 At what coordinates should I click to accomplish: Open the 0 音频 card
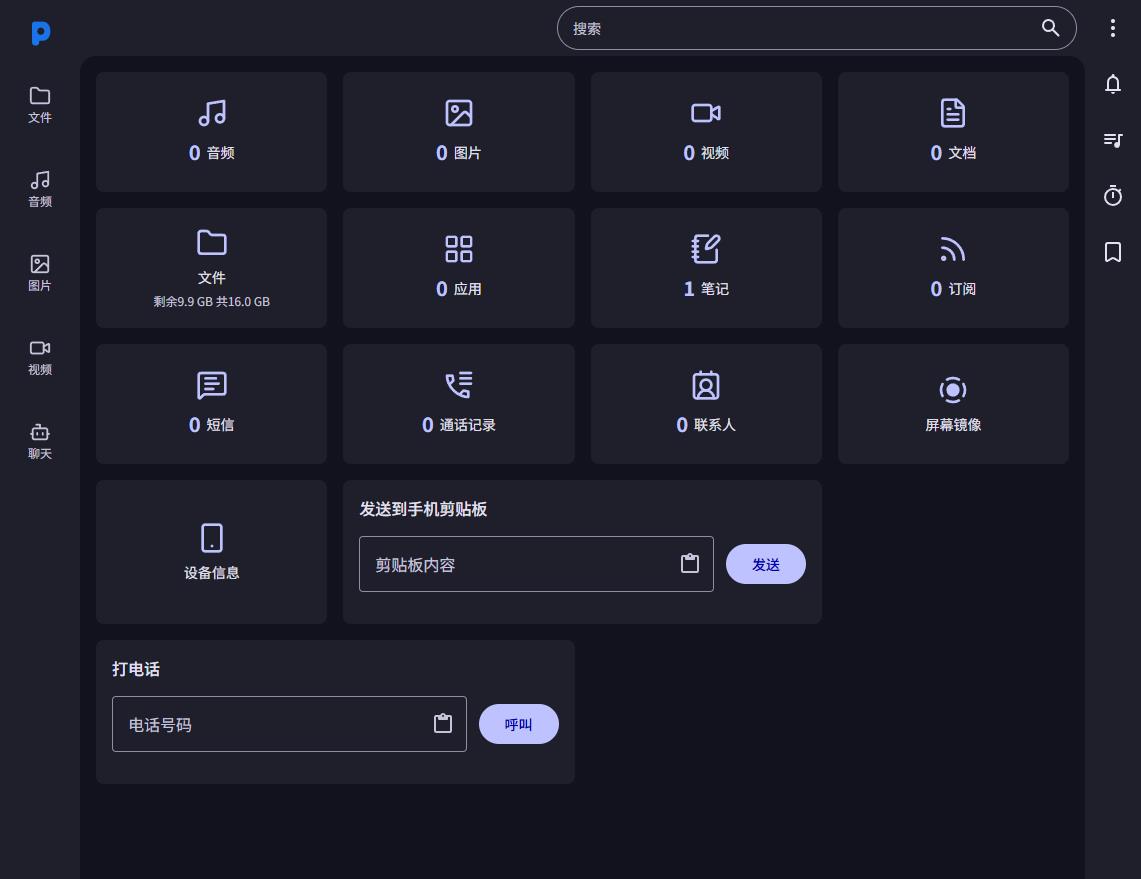[x=212, y=132]
